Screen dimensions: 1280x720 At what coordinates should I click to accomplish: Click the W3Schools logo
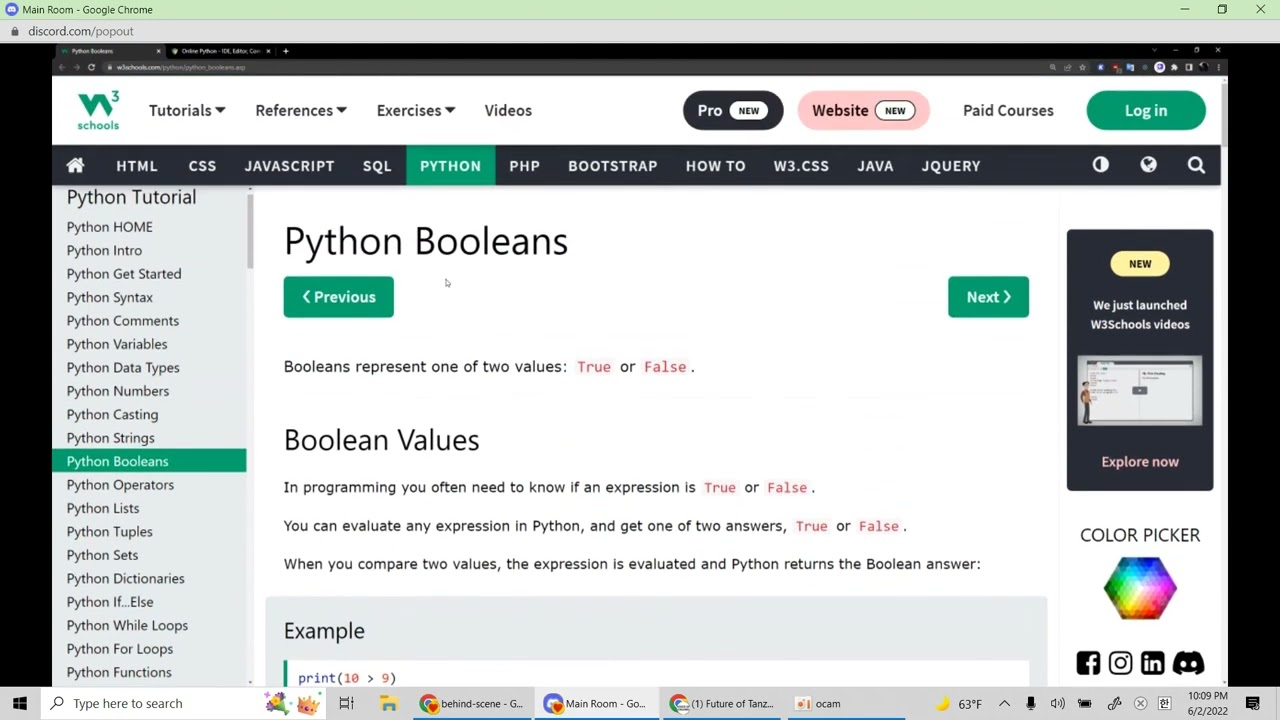[x=98, y=110]
